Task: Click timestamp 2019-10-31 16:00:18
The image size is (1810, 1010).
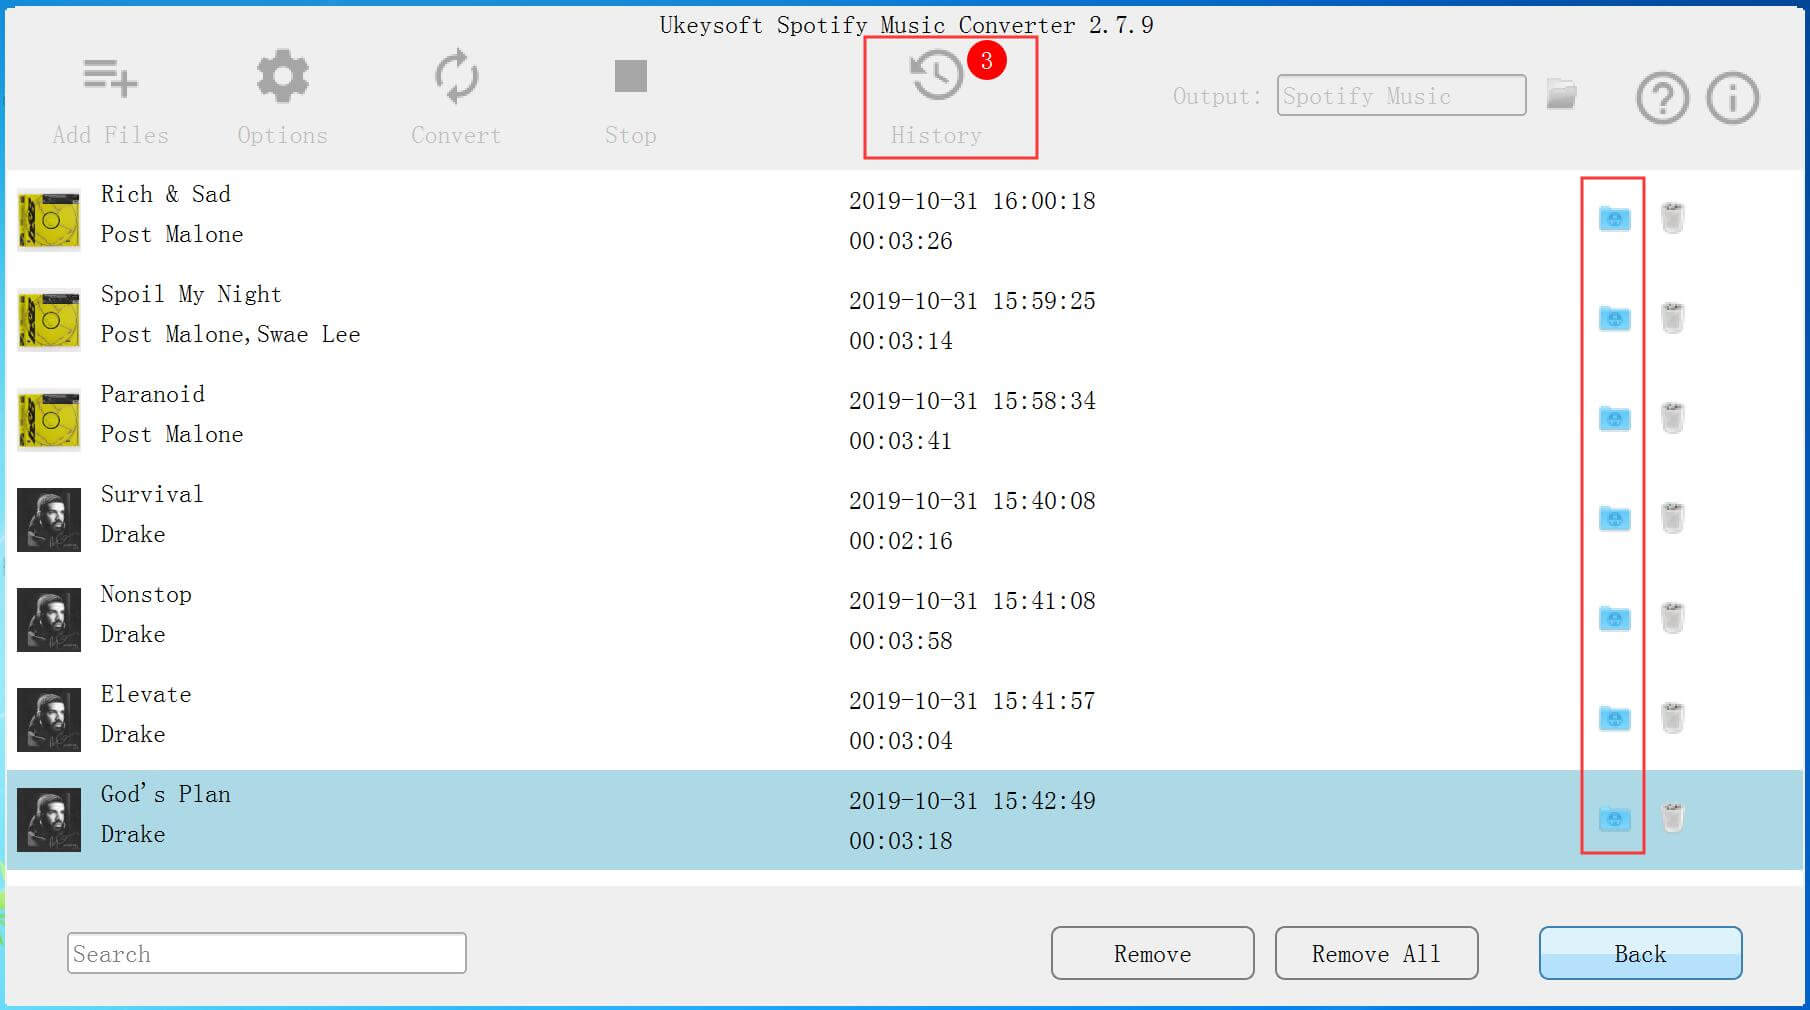Action: pos(972,201)
